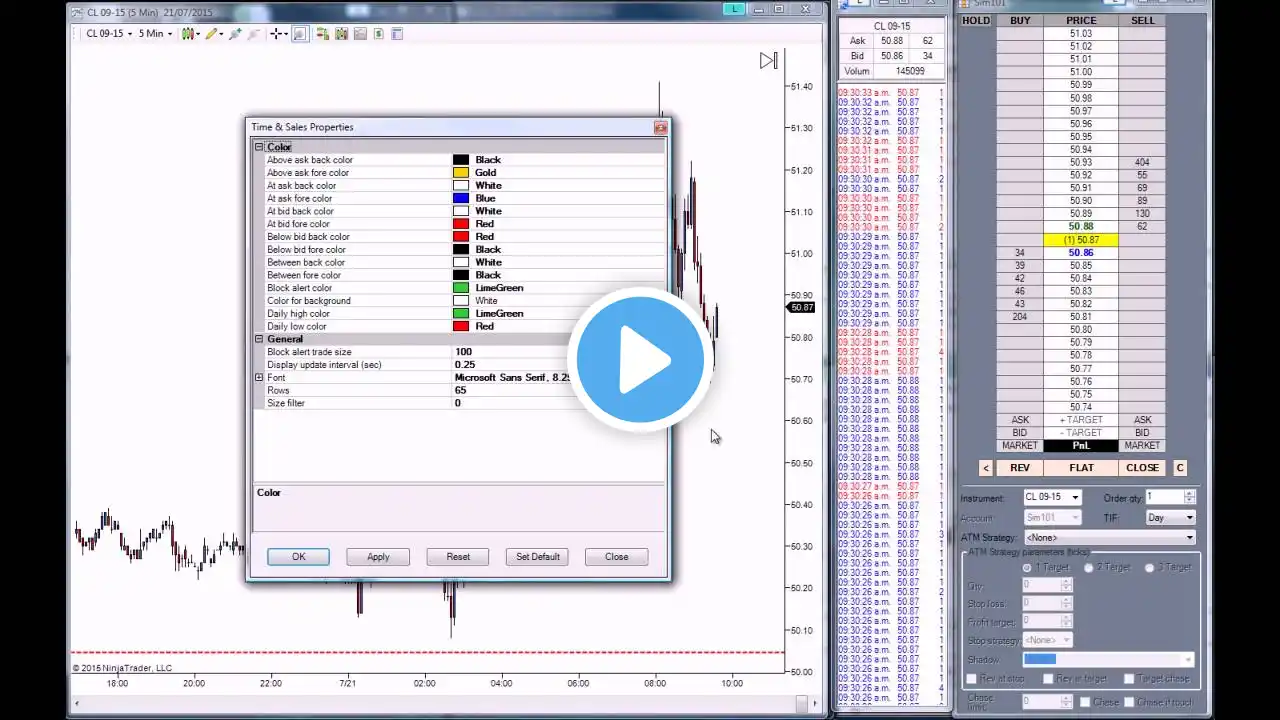
Task: Select the crosshair cursor tool
Action: click(277, 33)
